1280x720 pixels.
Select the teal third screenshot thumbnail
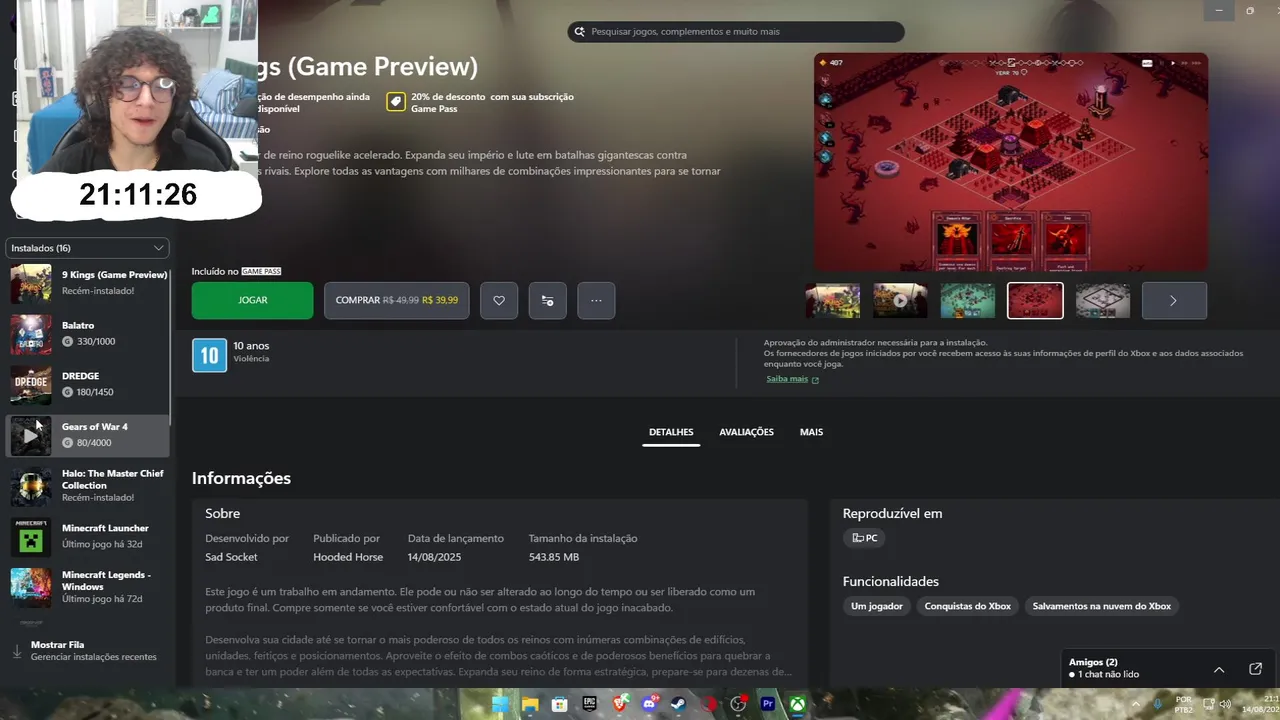coord(967,300)
